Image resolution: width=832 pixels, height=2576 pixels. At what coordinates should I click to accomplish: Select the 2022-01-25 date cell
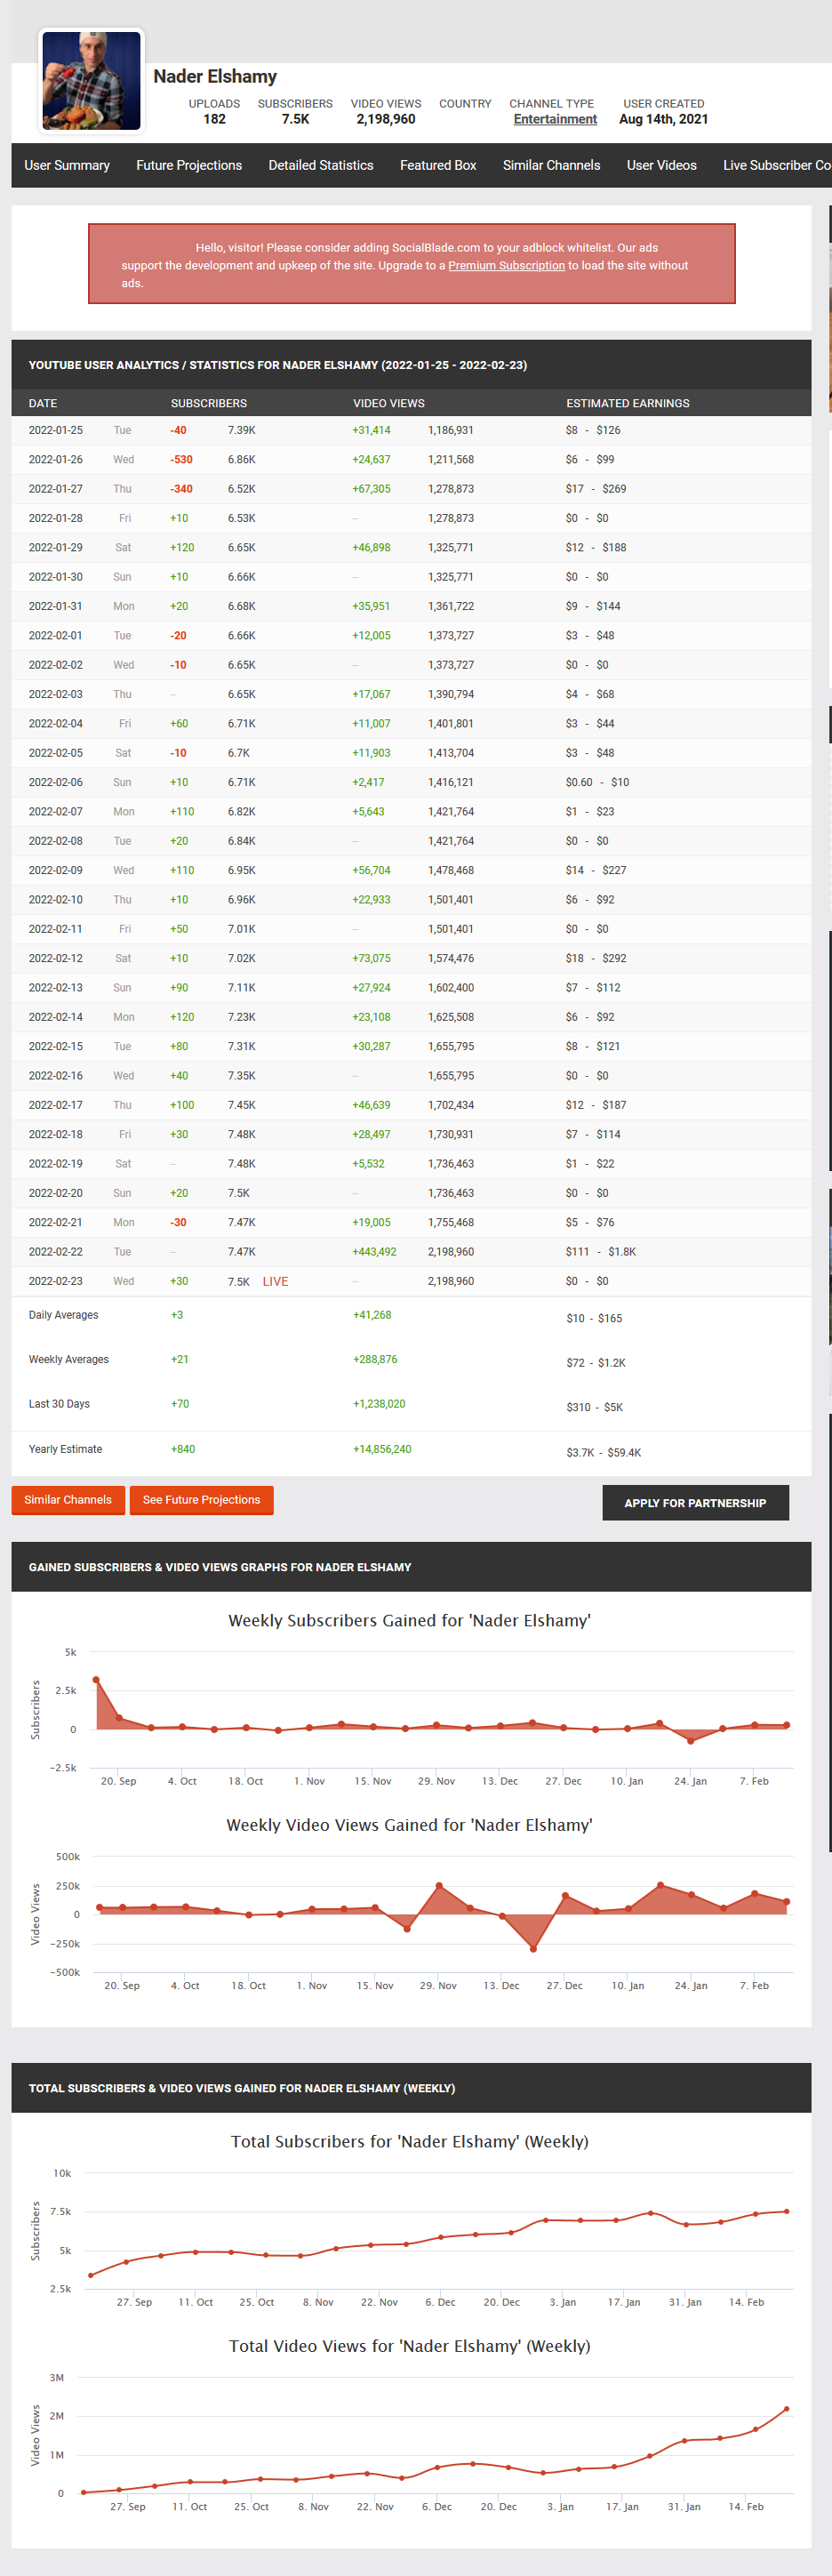pos(56,430)
